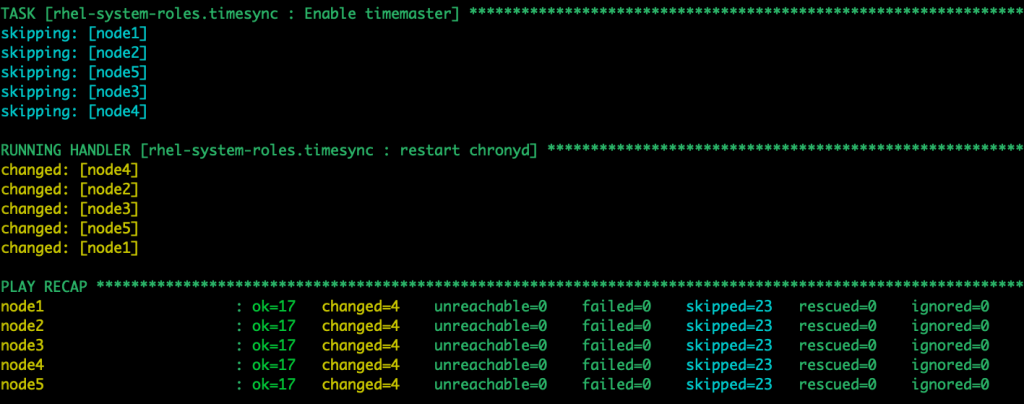Click the Enable timemaster TASK header line
Viewport: 1024px width, 404px height.
click(x=512, y=14)
